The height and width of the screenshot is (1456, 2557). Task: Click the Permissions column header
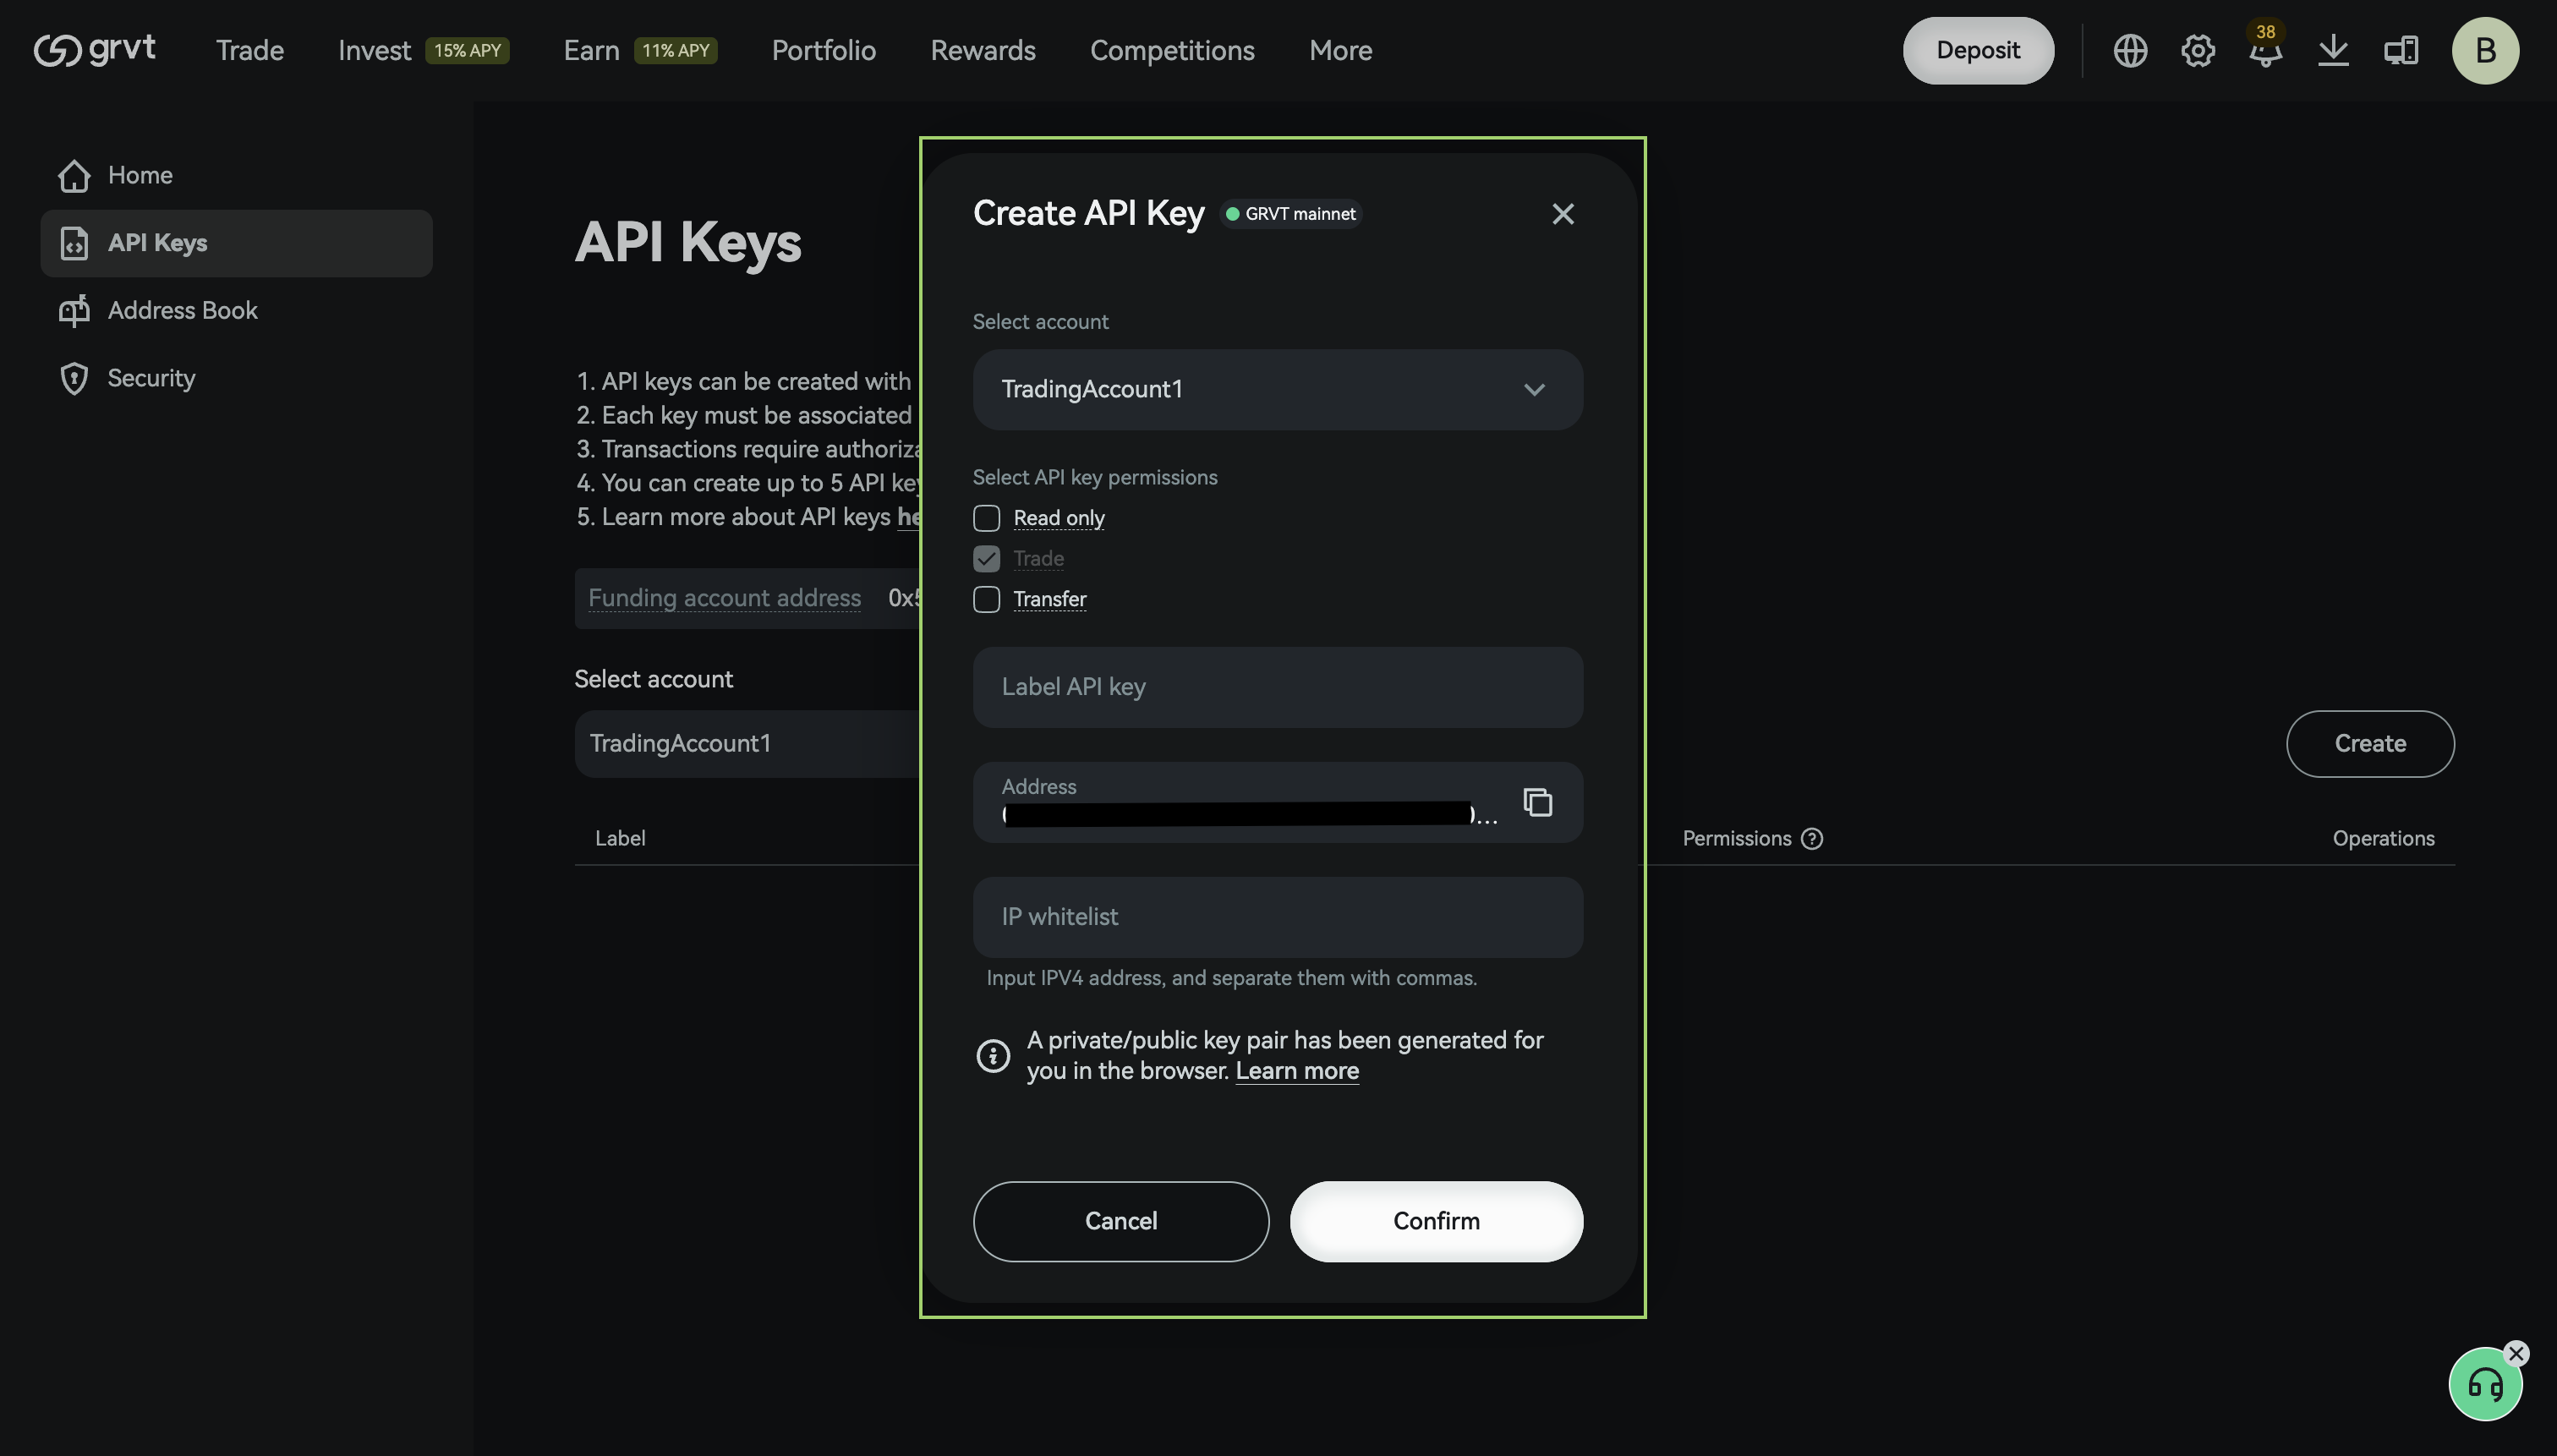point(1736,839)
